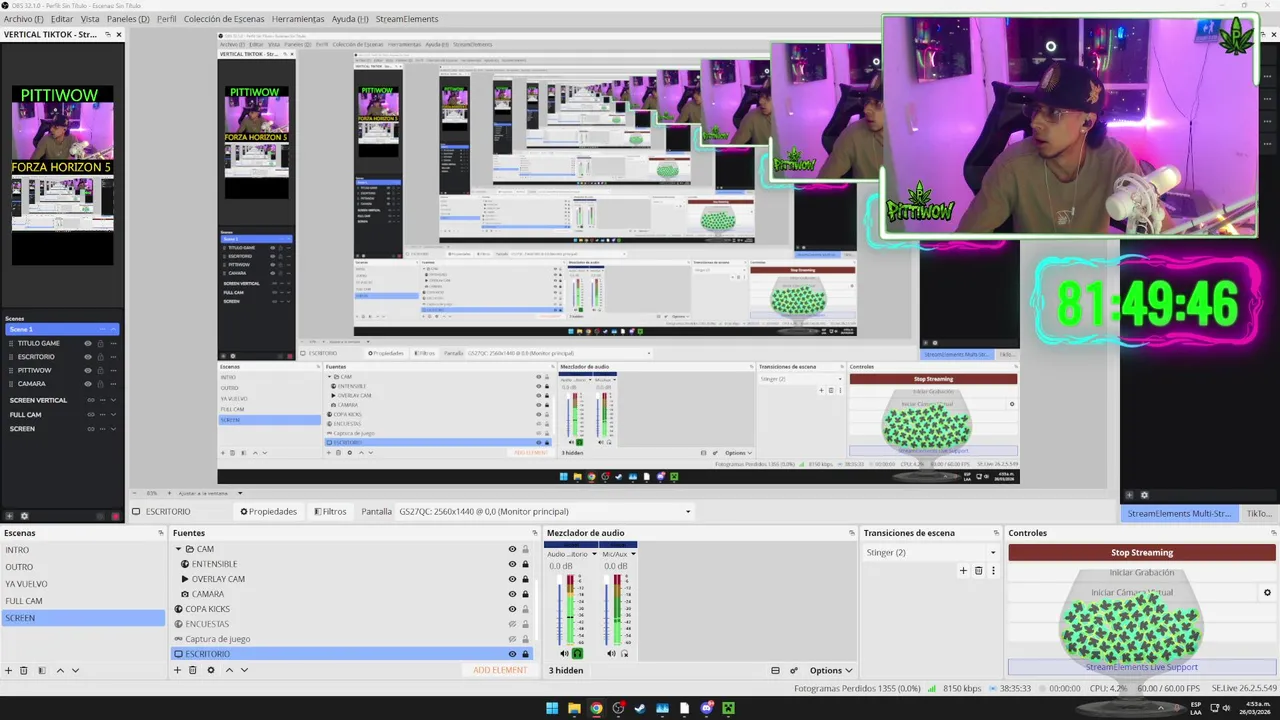The width and height of the screenshot is (1280, 720).
Task: Add scene in Vertical TikTok dock
Action: coord(9,516)
